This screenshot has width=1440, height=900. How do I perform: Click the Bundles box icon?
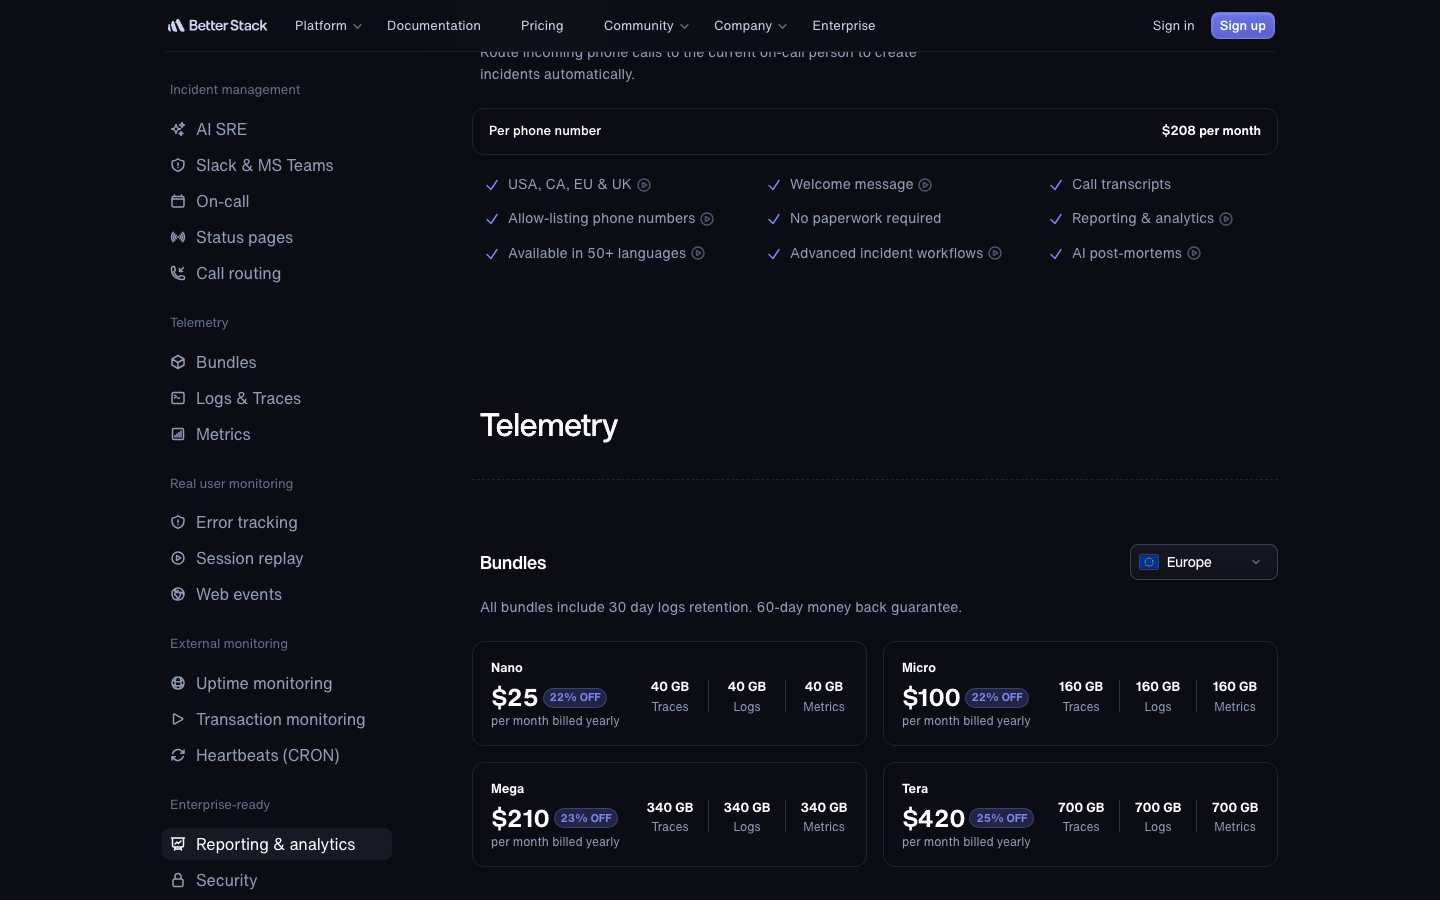pos(178,362)
